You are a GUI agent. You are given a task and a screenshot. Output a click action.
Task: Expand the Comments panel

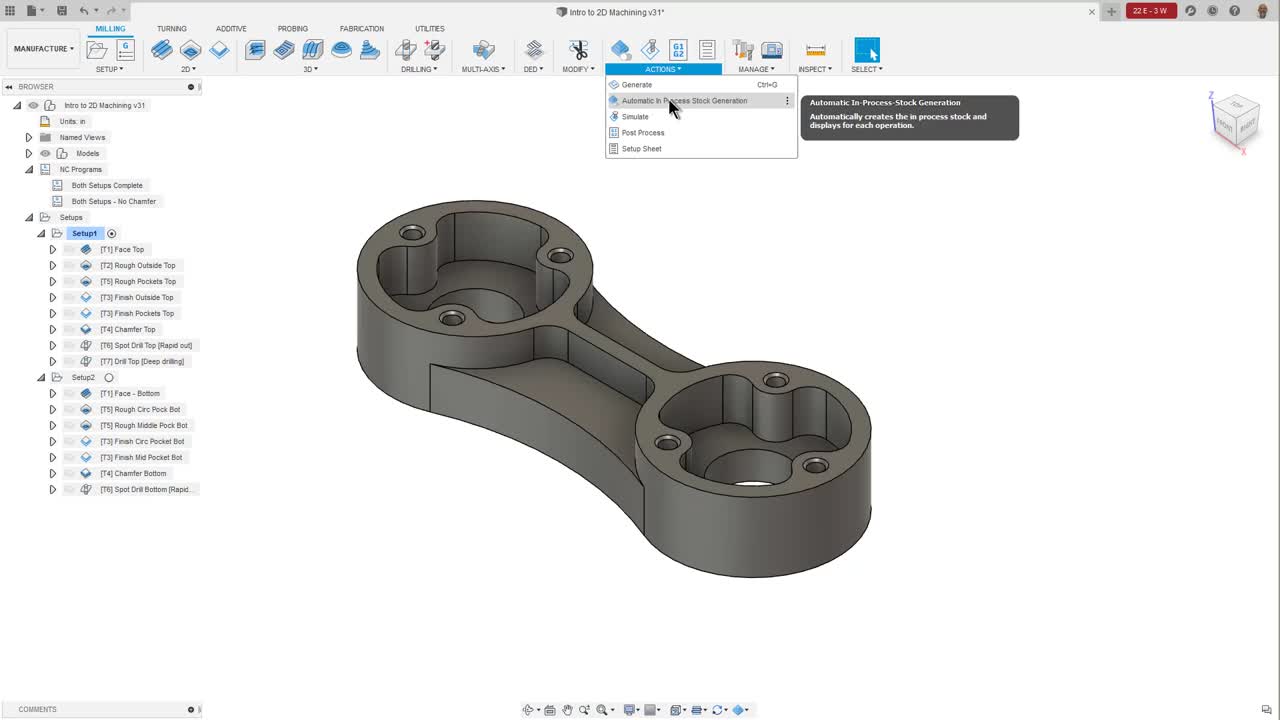tap(191, 710)
